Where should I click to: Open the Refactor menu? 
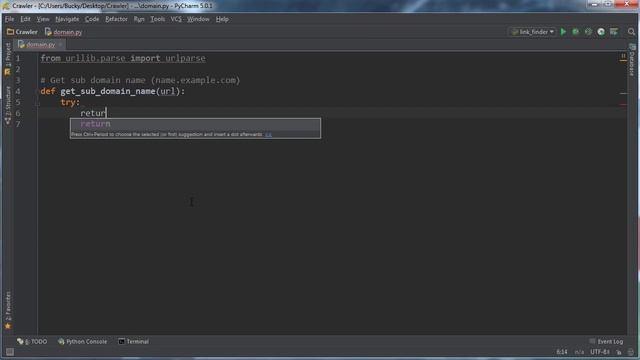(116, 19)
